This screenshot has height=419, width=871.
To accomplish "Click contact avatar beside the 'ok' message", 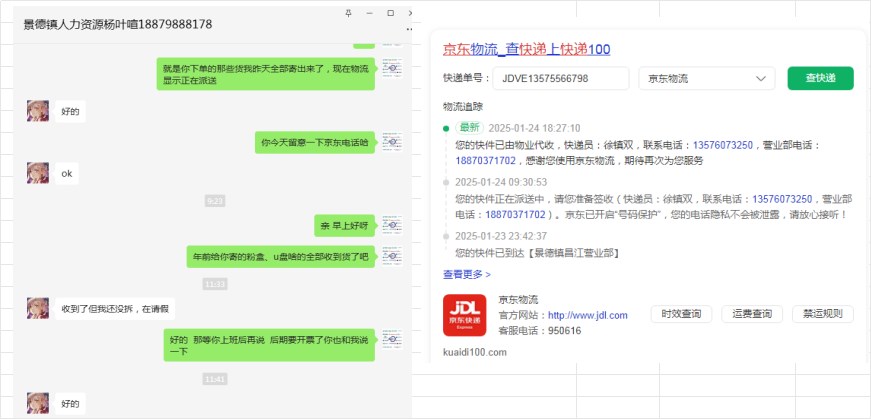I will click(x=38, y=173).
